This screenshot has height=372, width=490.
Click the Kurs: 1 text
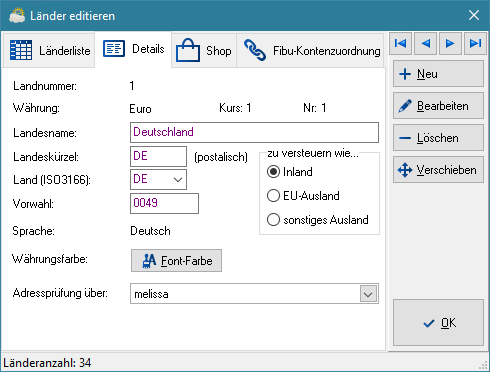(x=235, y=108)
